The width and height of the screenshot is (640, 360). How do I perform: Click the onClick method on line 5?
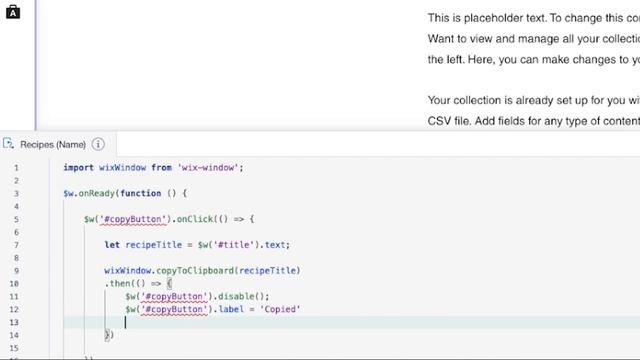coord(195,219)
